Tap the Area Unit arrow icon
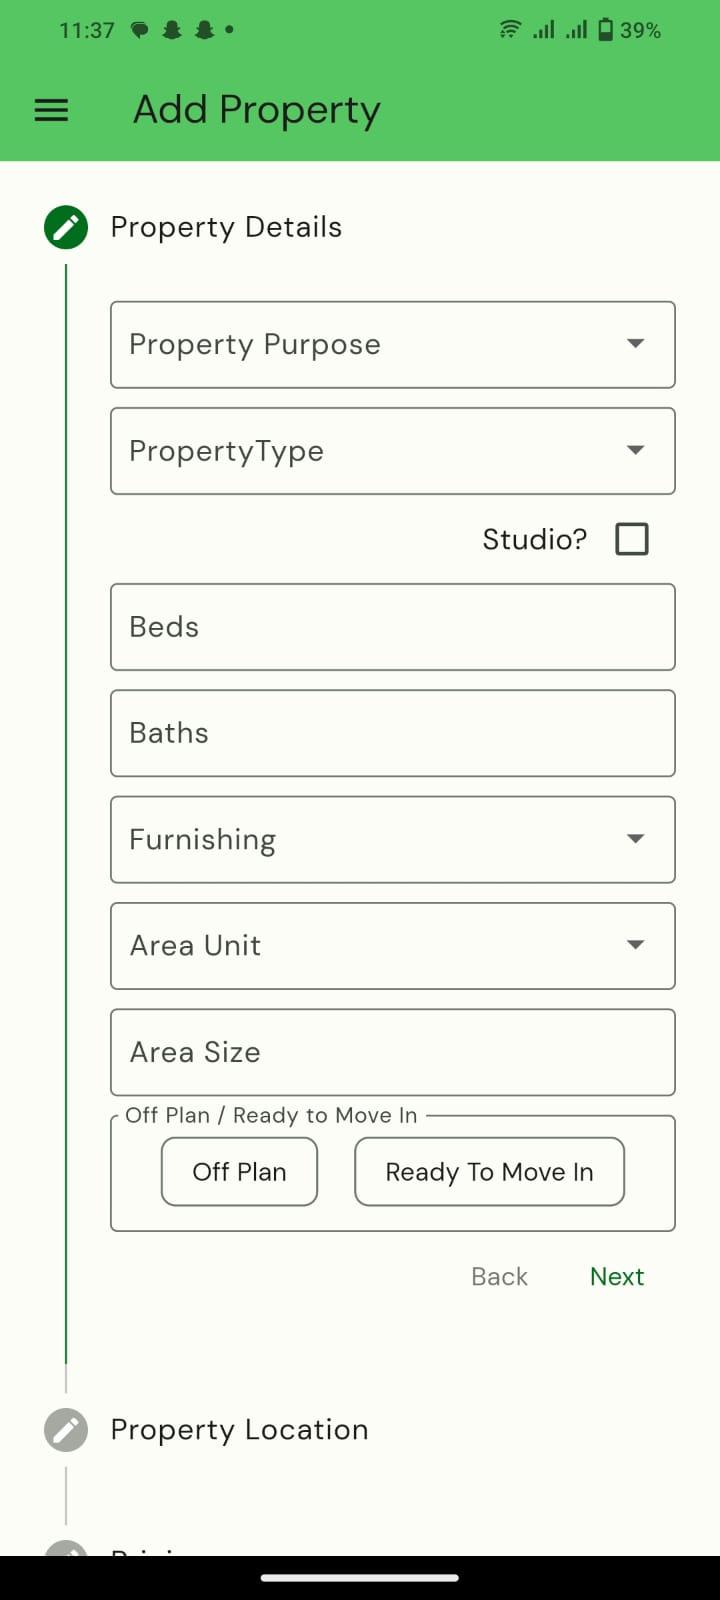The image size is (720, 1600). coord(635,945)
